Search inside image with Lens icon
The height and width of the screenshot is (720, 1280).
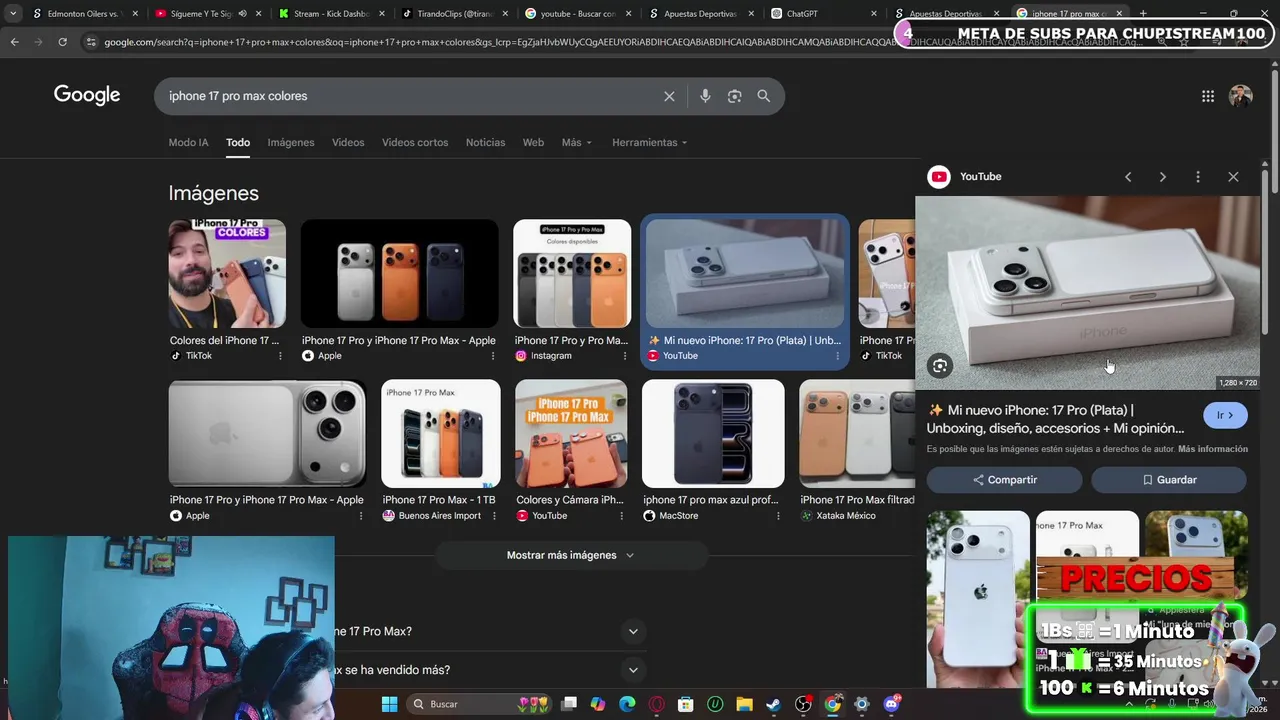[940, 366]
